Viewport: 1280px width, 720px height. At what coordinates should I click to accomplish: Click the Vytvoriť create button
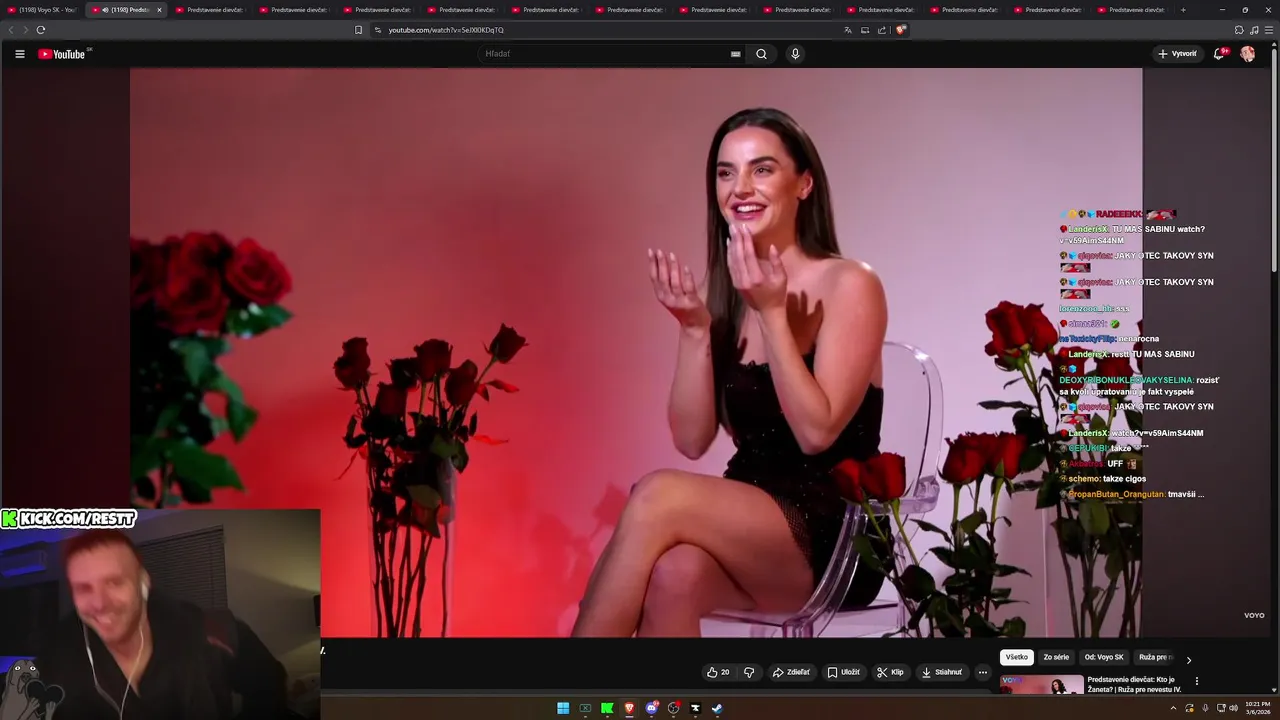click(1177, 54)
